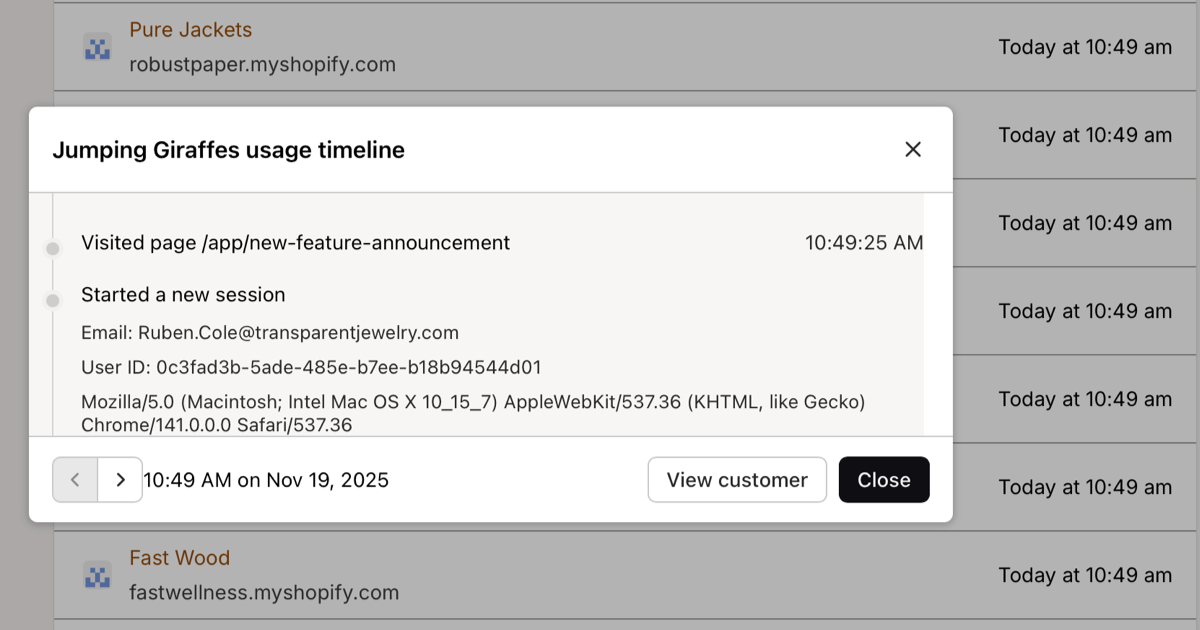
Task: Open the Pure Jackets store link
Action: point(190,30)
